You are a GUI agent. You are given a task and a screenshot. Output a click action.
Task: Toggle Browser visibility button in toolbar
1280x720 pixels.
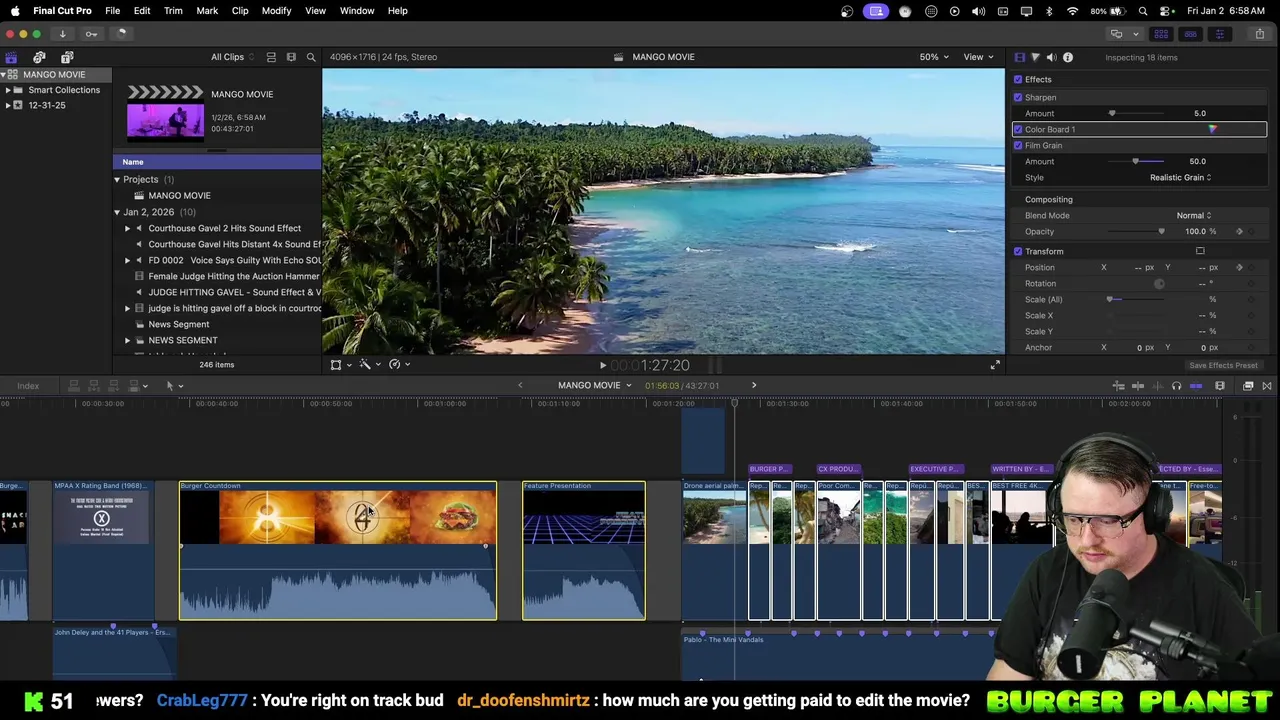coord(1161,34)
